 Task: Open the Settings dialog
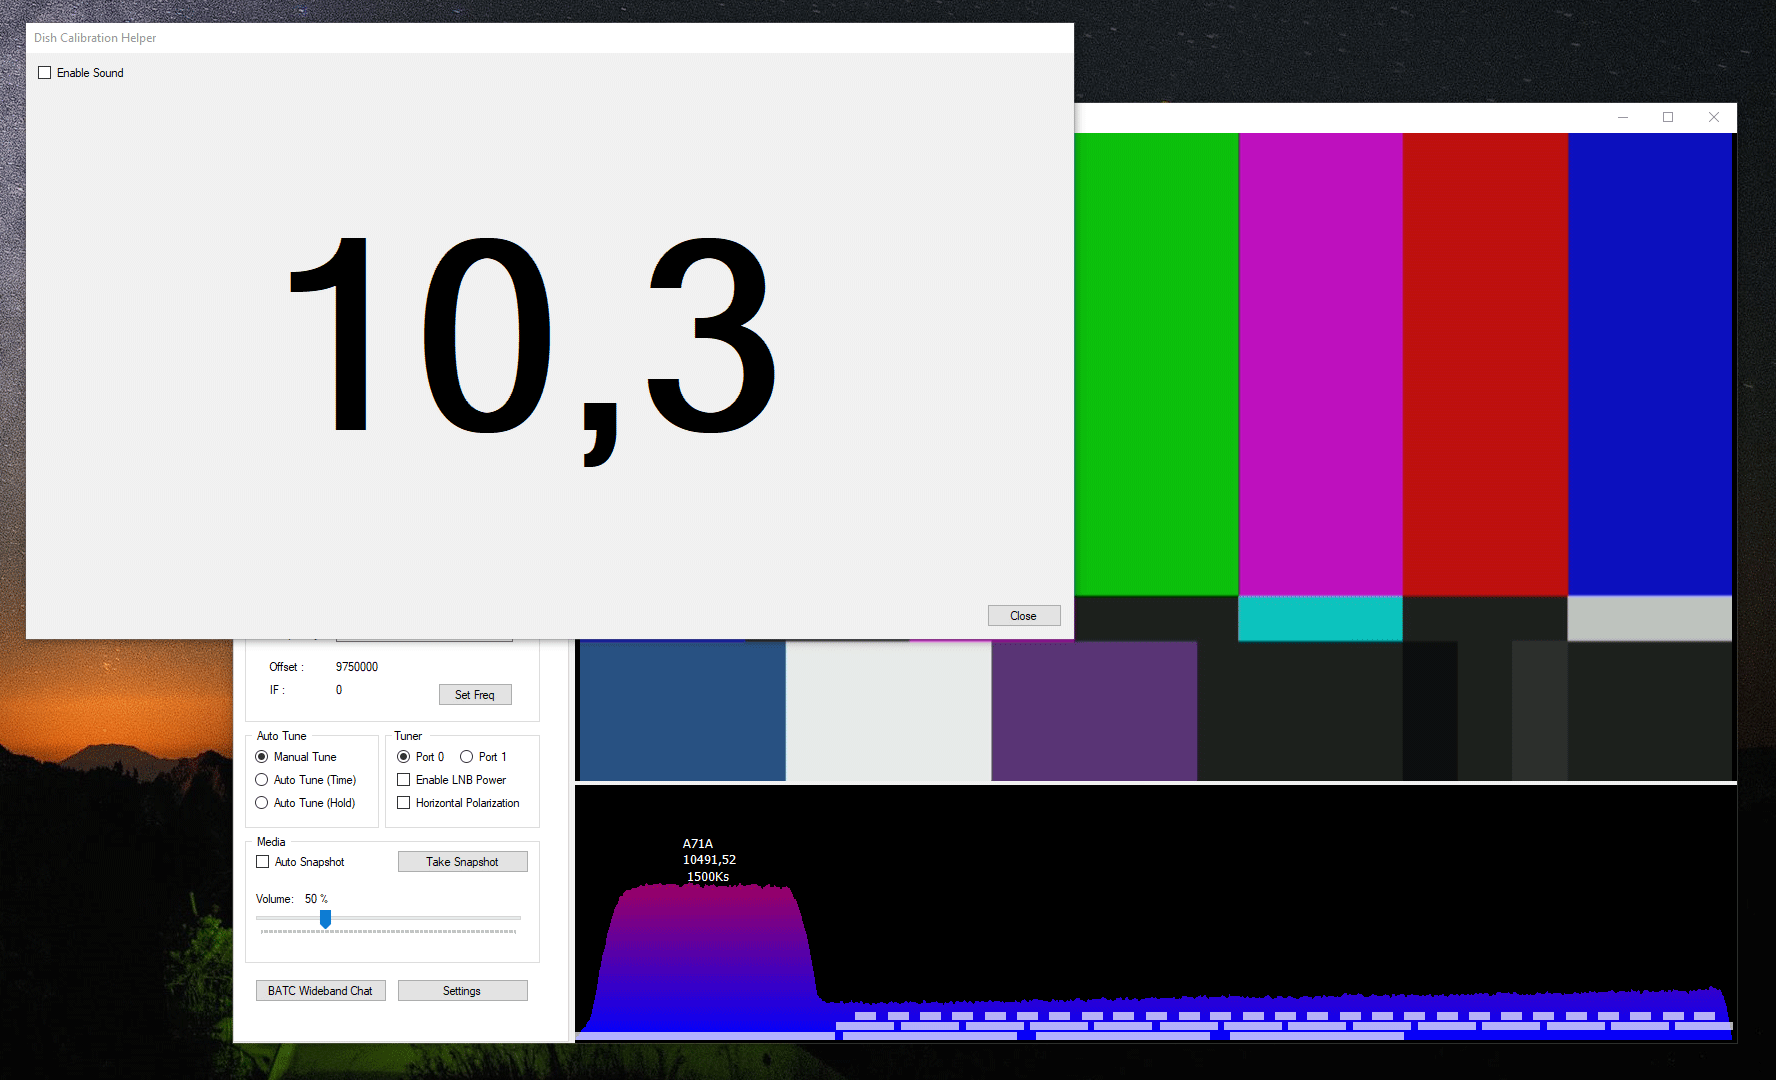click(x=462, y=991)
